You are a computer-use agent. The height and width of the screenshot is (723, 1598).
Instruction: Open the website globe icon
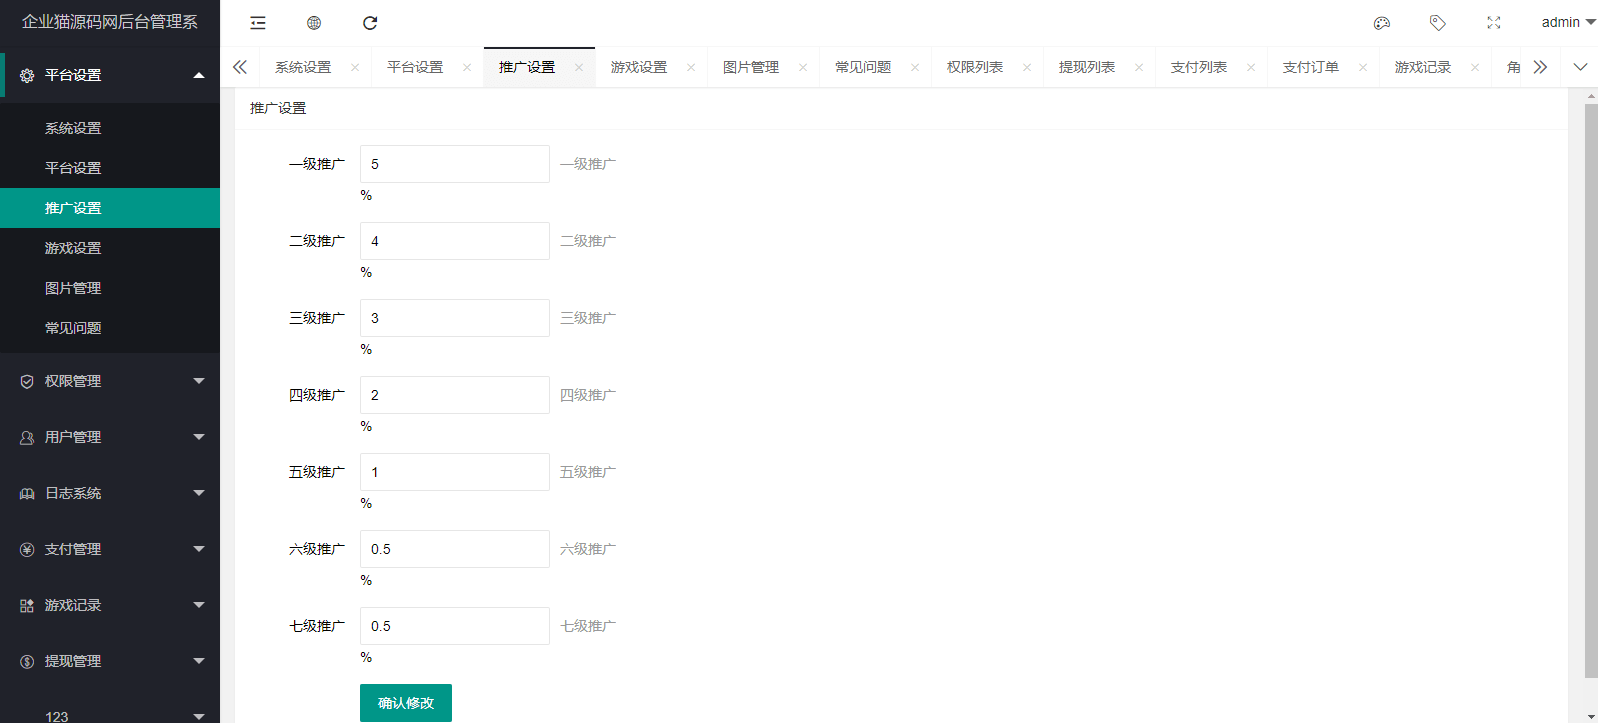(314, 23)
